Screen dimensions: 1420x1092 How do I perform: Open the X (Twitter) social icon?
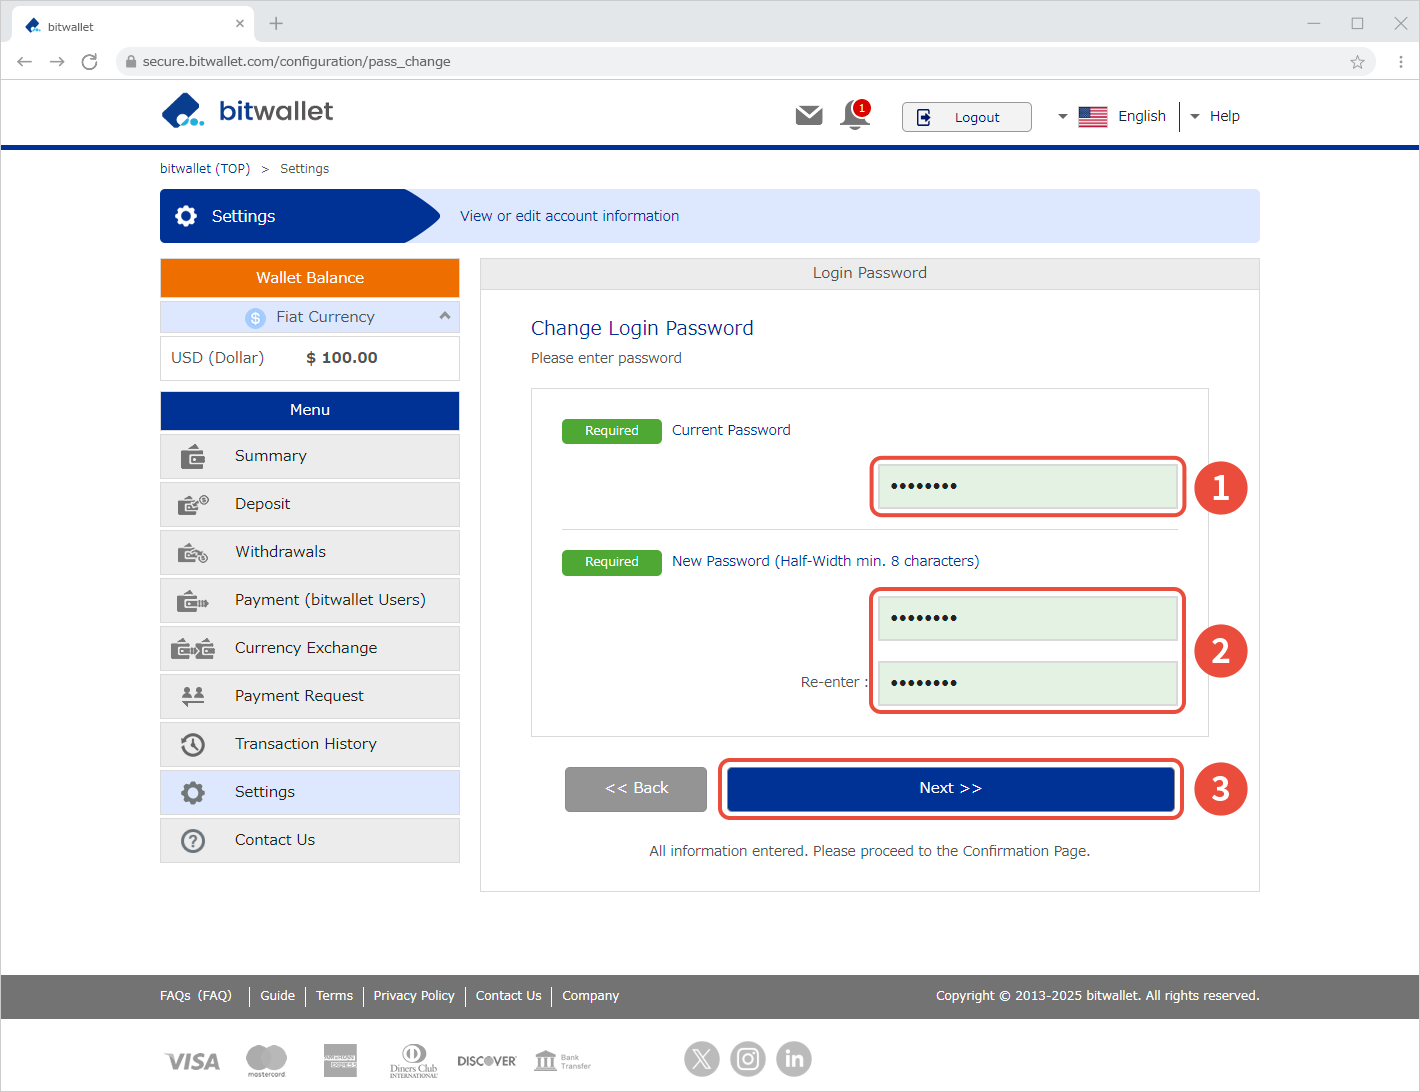click(701, 1058)
